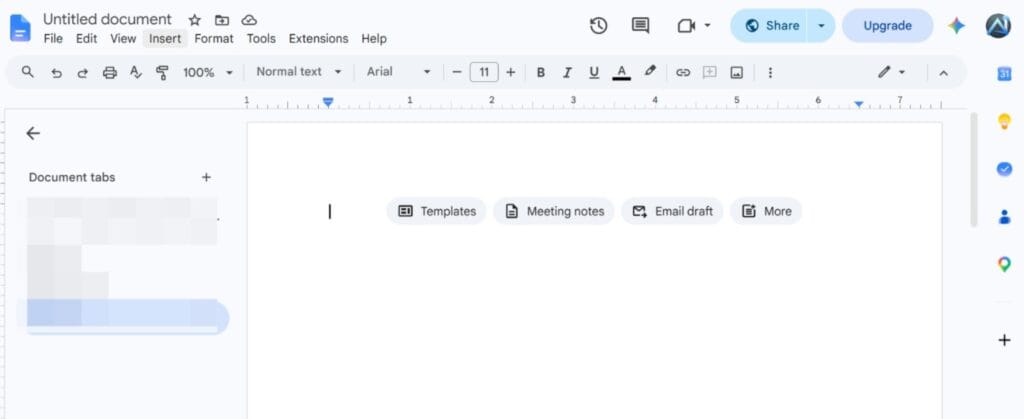Open the Insert menu

(x=165, y=39)
